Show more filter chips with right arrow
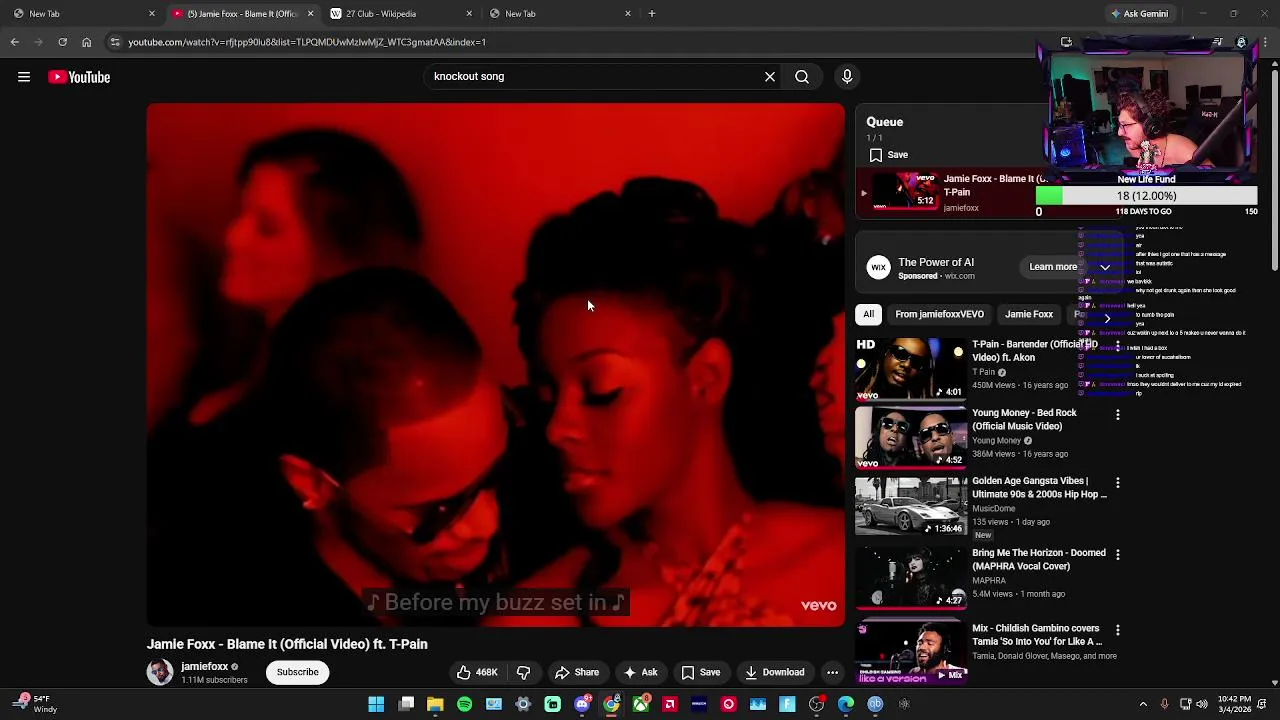The height and width of the screenshot is (720, 1280). (1107, 318)
